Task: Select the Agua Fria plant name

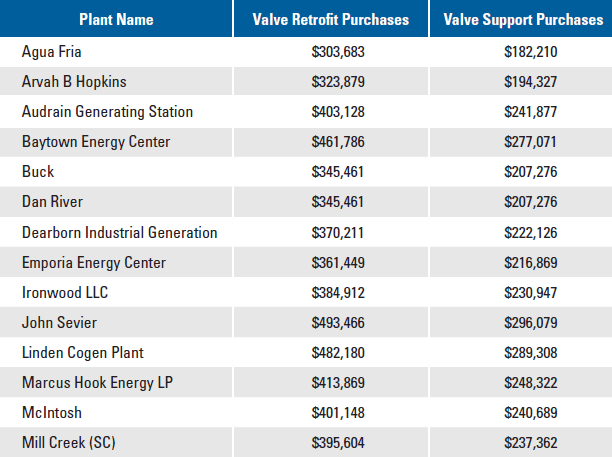Action: (x=54, y=51)
